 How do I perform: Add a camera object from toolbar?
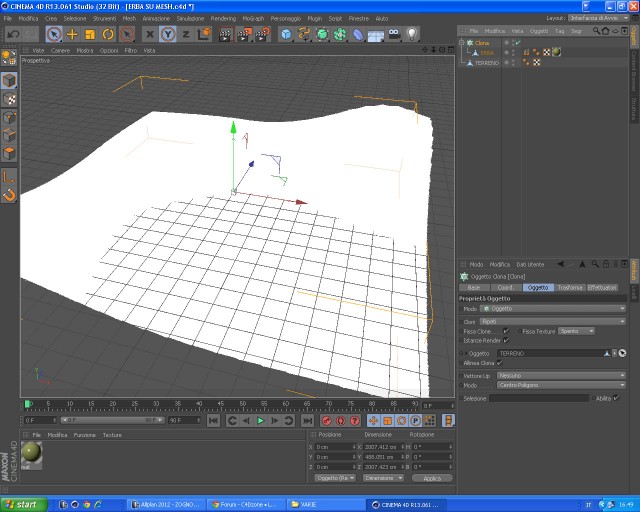pyautogui.click(x=394, y=34)
